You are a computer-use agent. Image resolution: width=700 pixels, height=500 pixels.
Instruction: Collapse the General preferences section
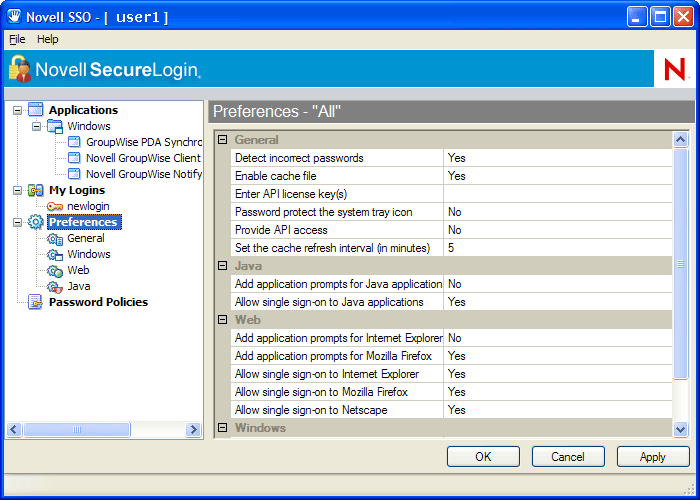pyautogui.click(x=222, y=140)
